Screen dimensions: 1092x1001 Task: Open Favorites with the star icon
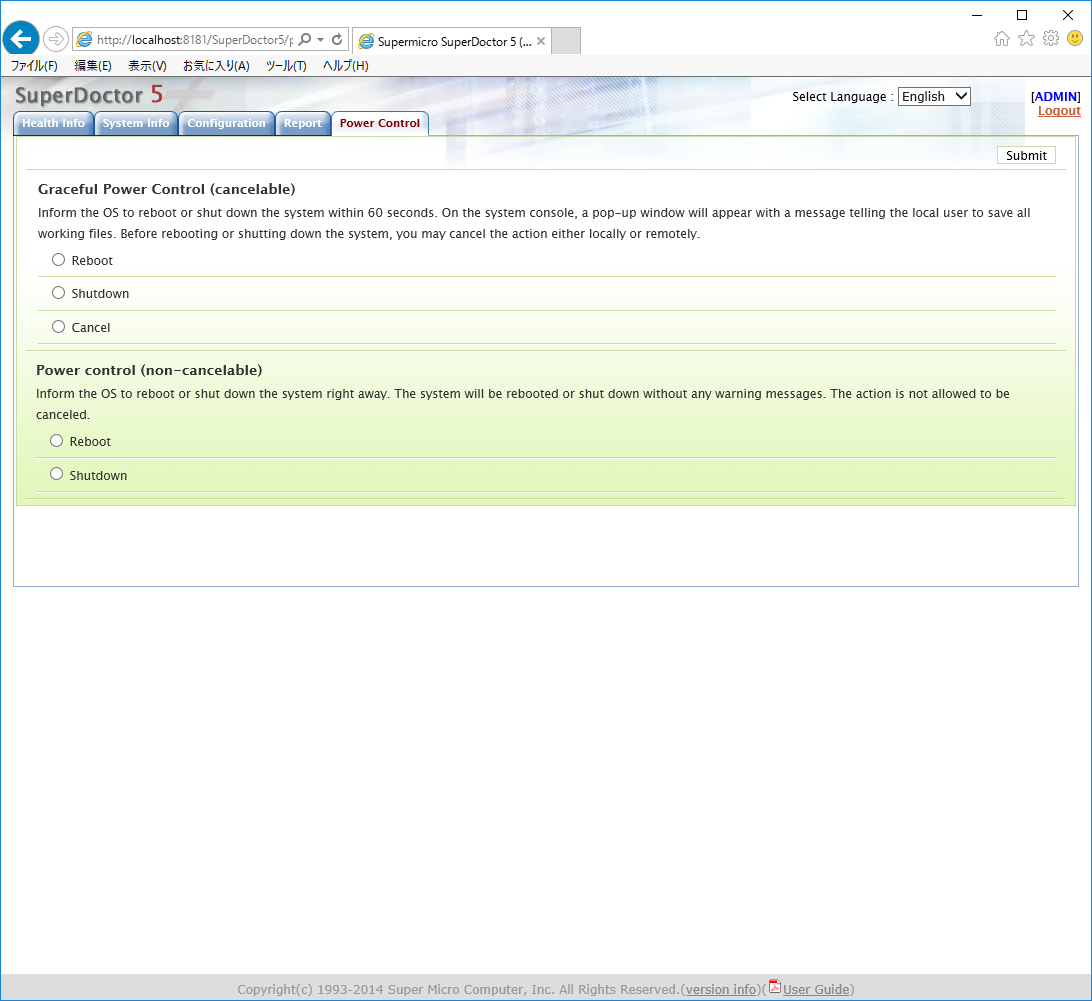point(1027,39)
